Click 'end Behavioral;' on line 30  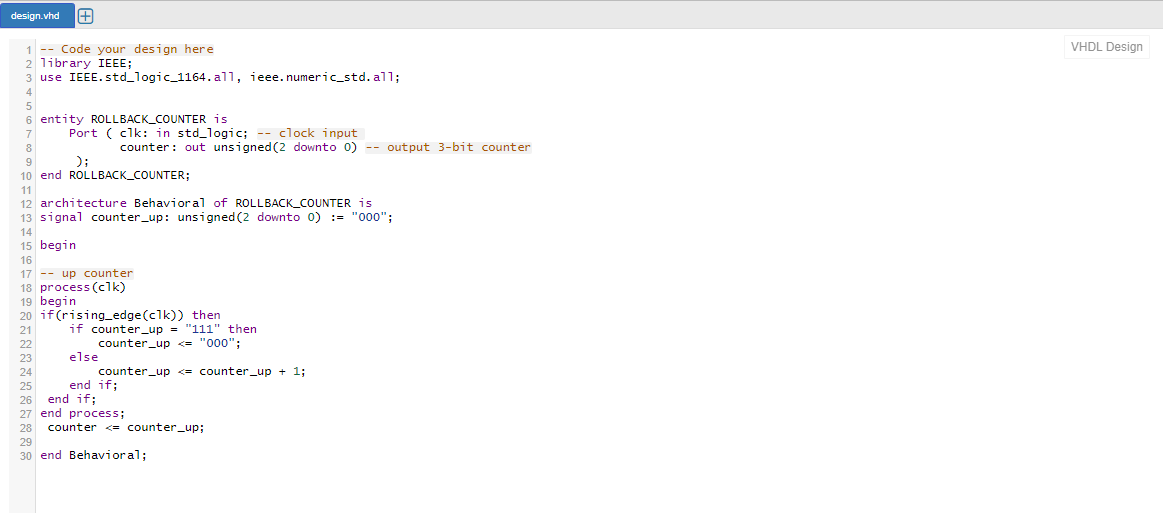(x=93, y=455)
